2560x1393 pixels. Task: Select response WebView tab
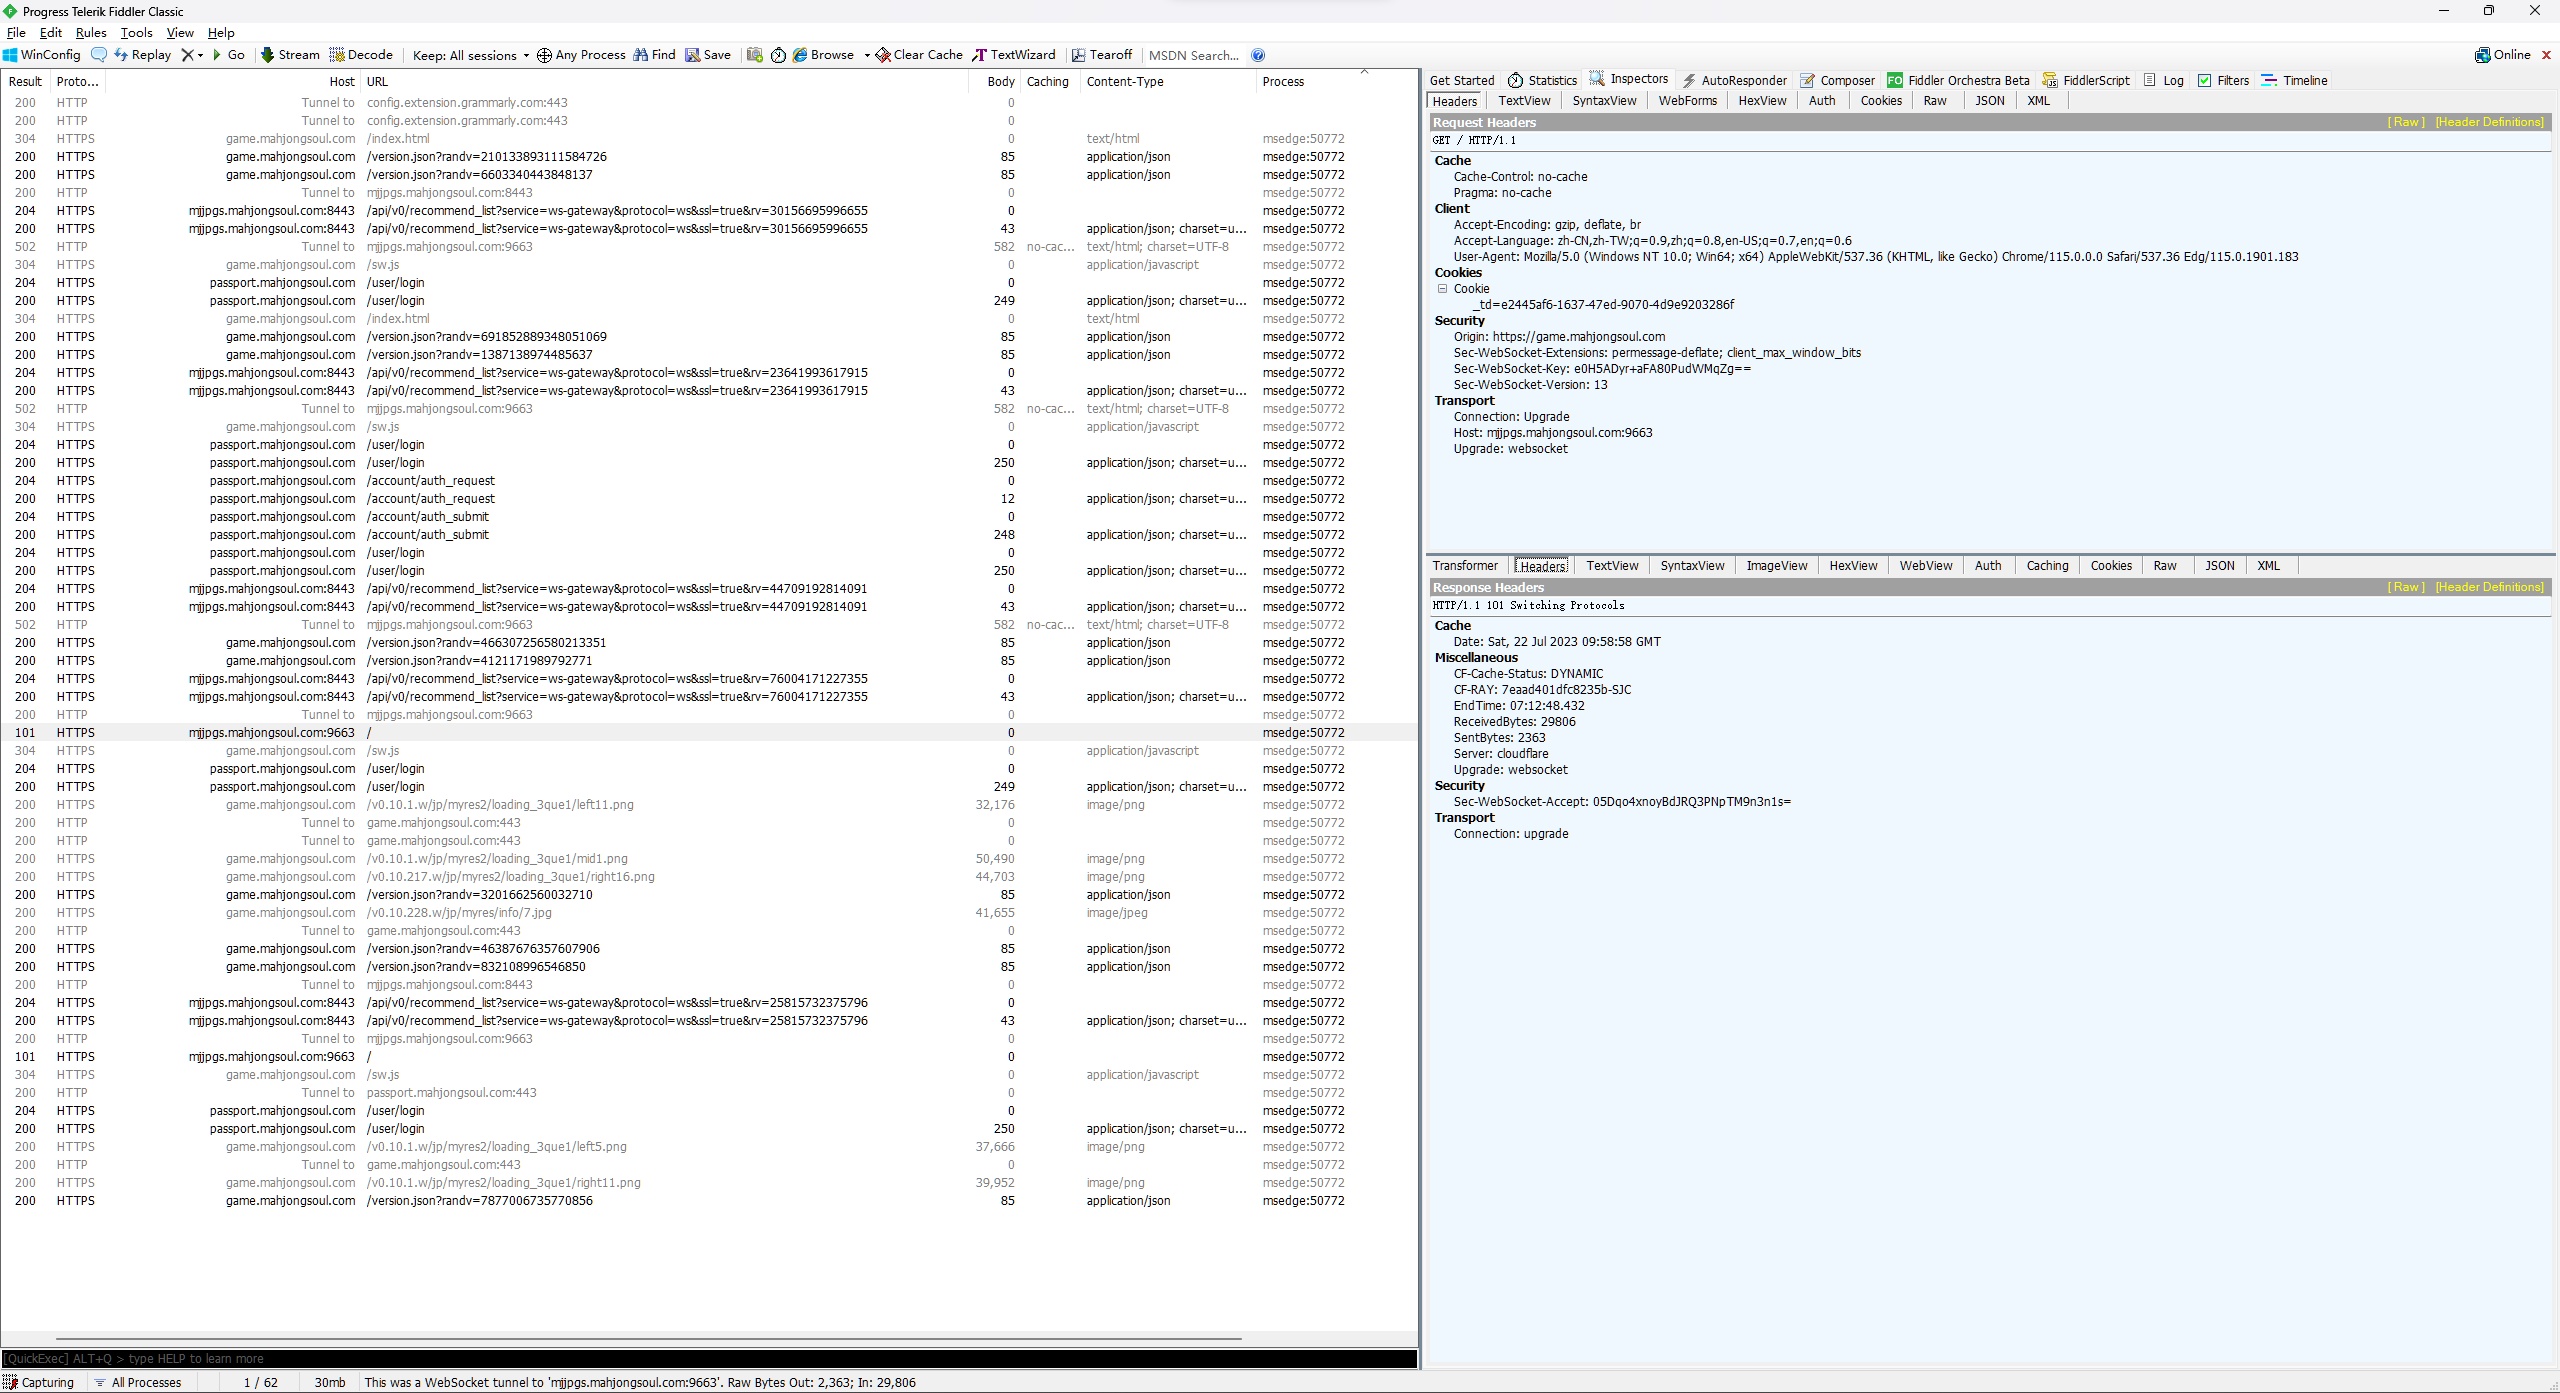click(1926, 566)
